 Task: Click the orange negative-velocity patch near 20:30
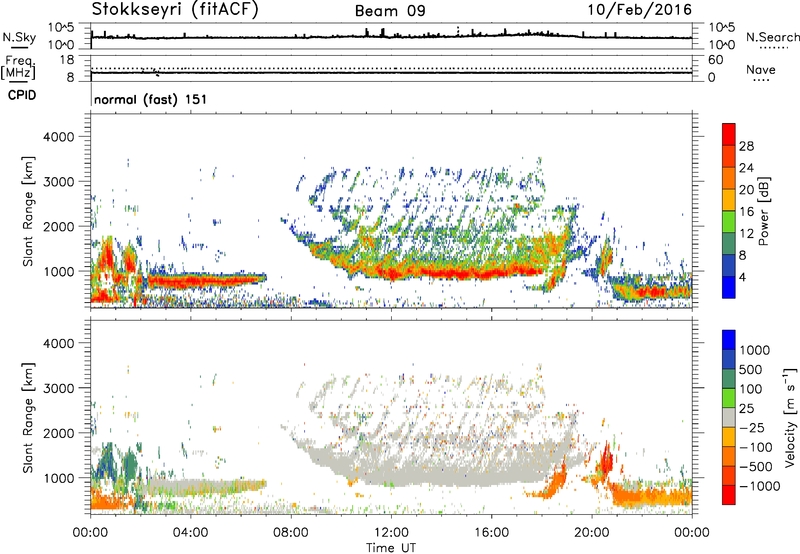[606, 458]
